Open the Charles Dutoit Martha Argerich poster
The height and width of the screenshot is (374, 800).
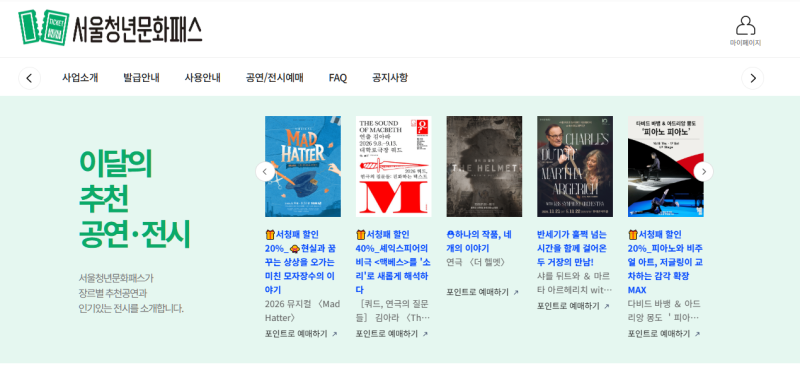pyautogui.click(x=575, y=166)
